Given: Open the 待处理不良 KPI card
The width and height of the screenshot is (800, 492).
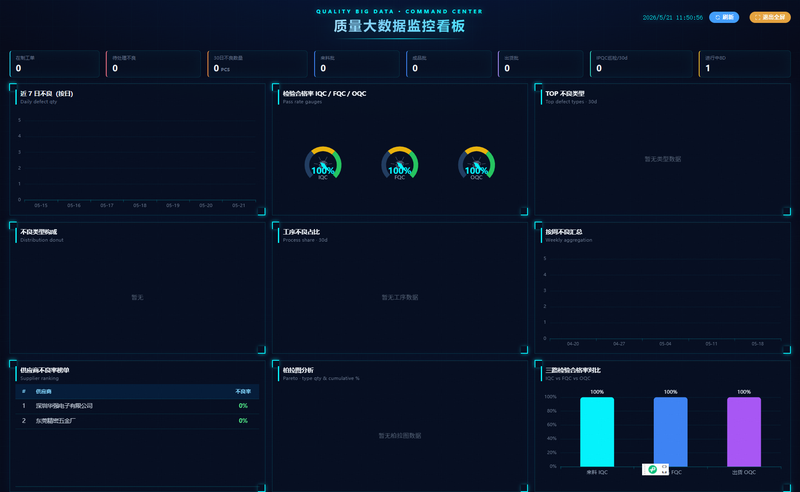Looking at the screenshot, I should pyautogui.click(x=153, y=64).
